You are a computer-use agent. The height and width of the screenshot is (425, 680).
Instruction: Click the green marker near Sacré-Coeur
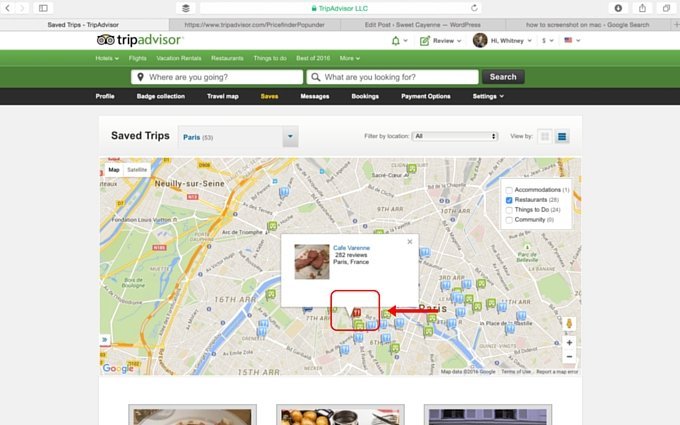412,168
